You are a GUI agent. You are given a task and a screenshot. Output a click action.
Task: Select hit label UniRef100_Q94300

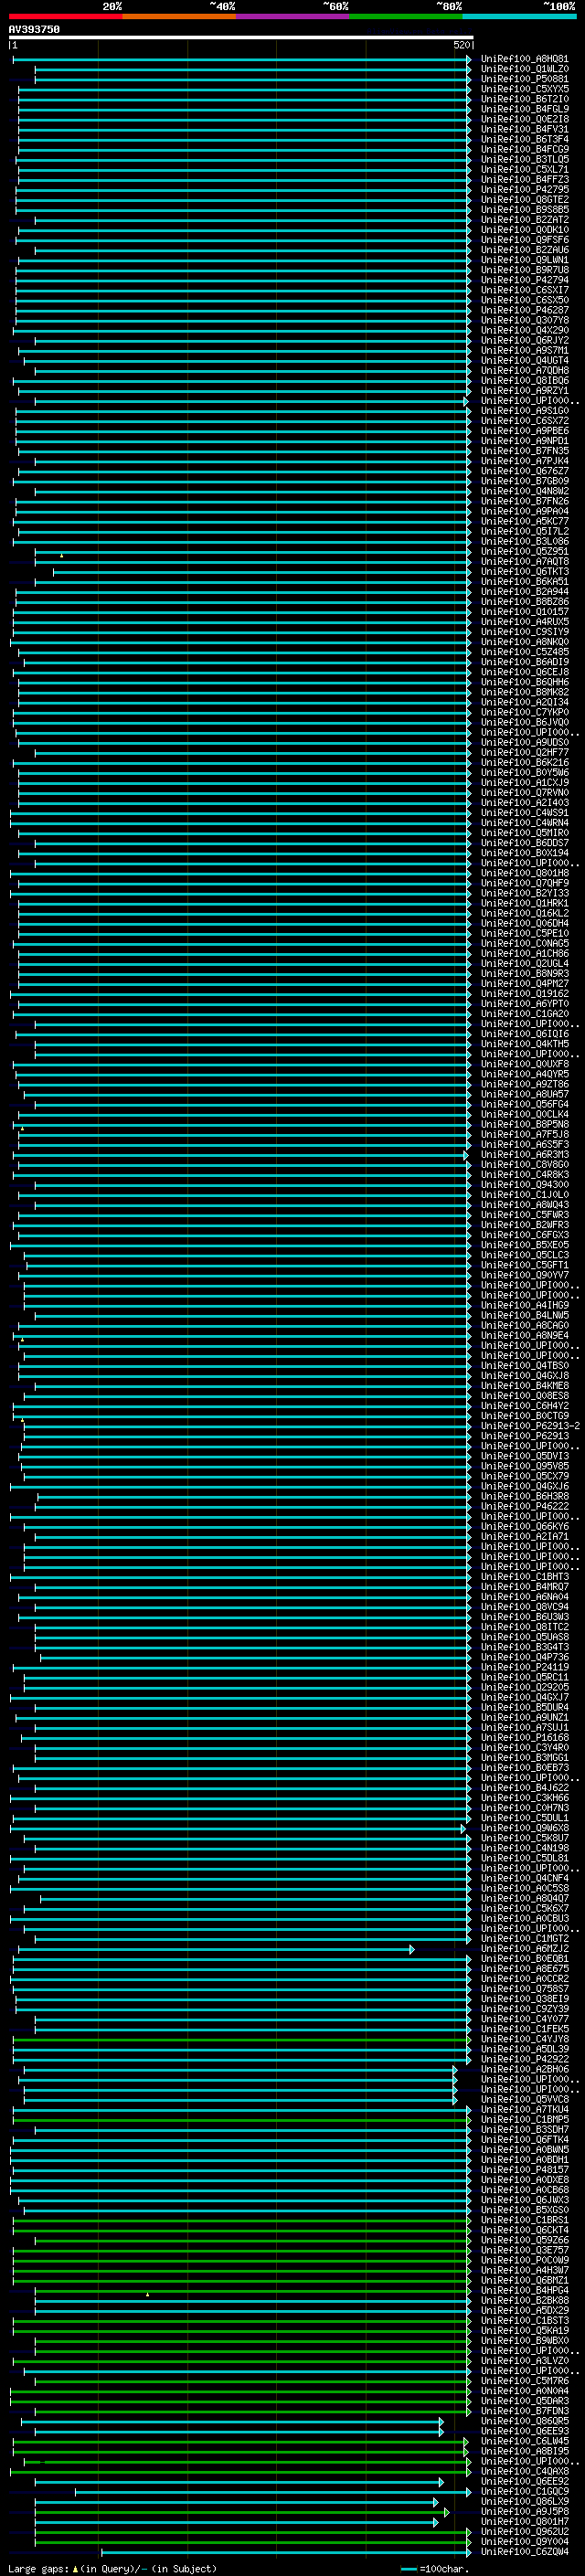[524, 1184]
